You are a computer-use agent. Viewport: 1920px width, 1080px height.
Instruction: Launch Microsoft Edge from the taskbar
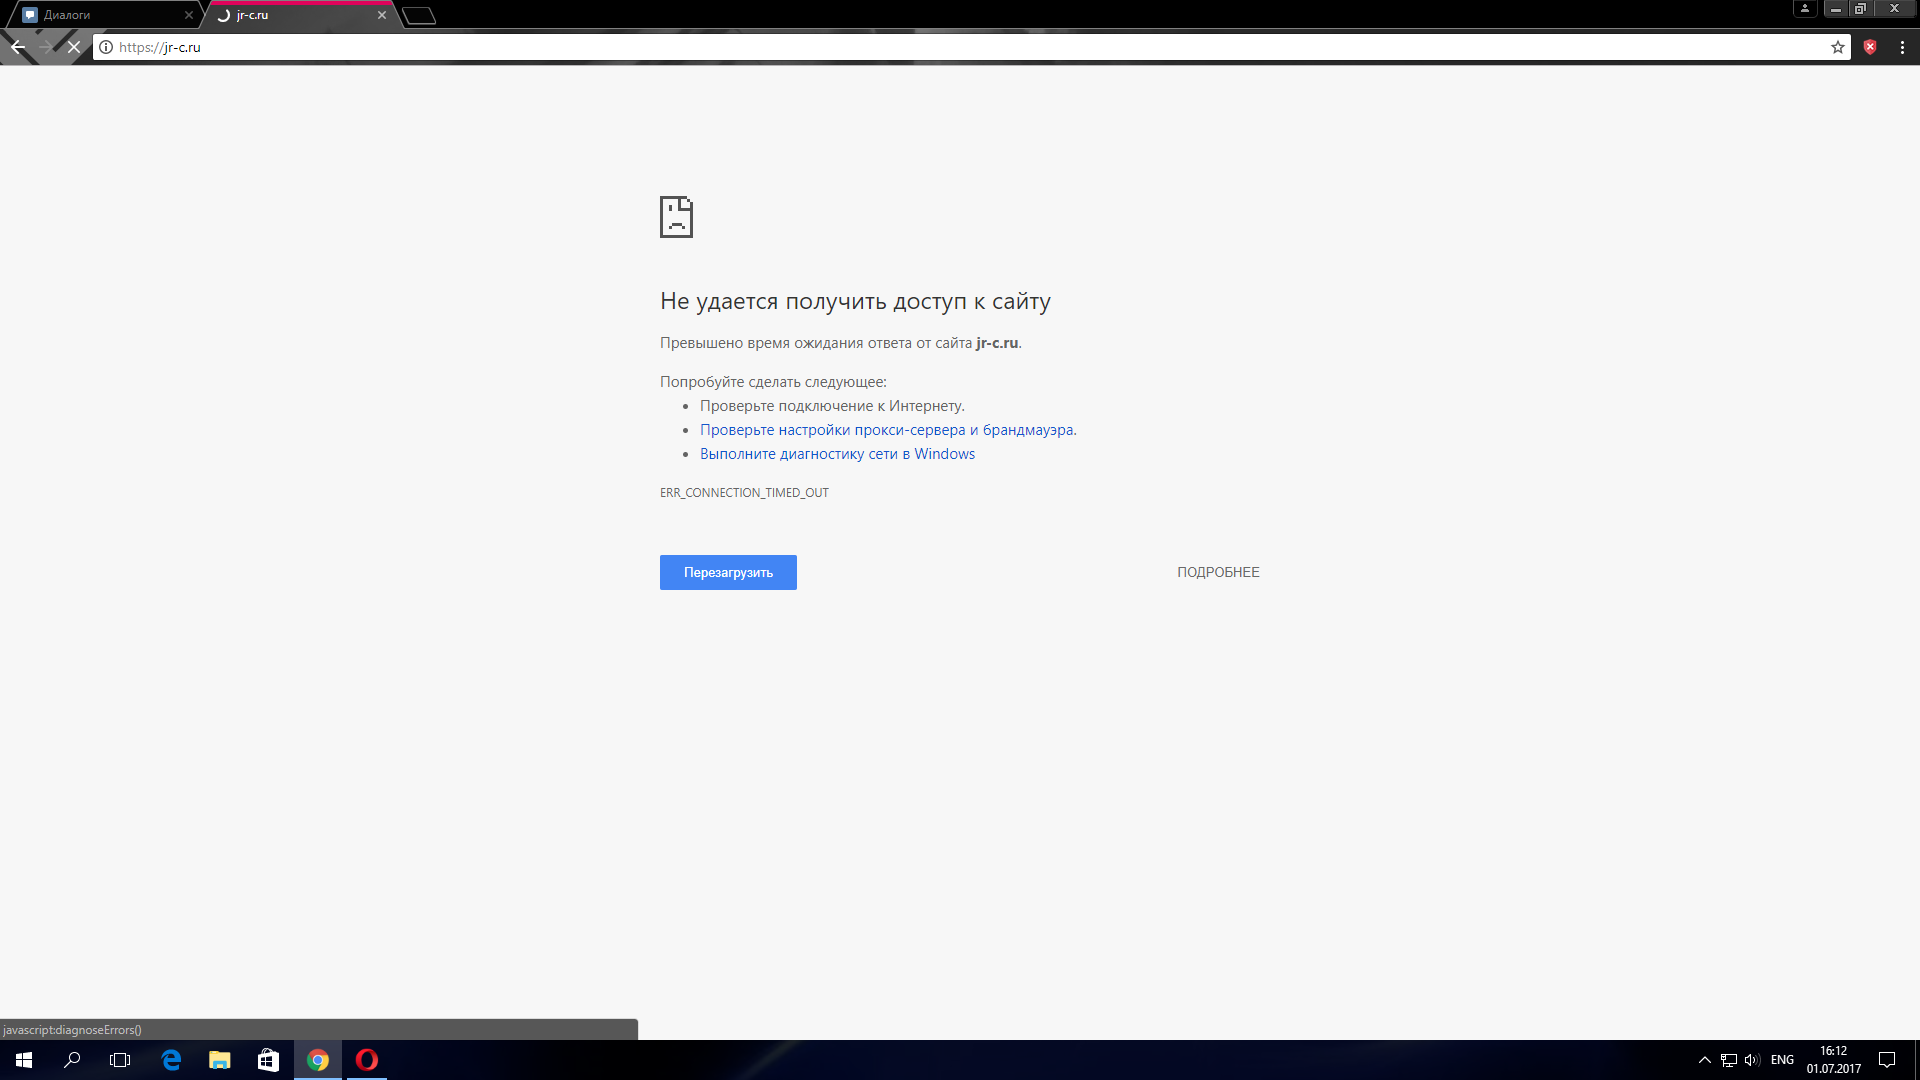point(171,1060)
